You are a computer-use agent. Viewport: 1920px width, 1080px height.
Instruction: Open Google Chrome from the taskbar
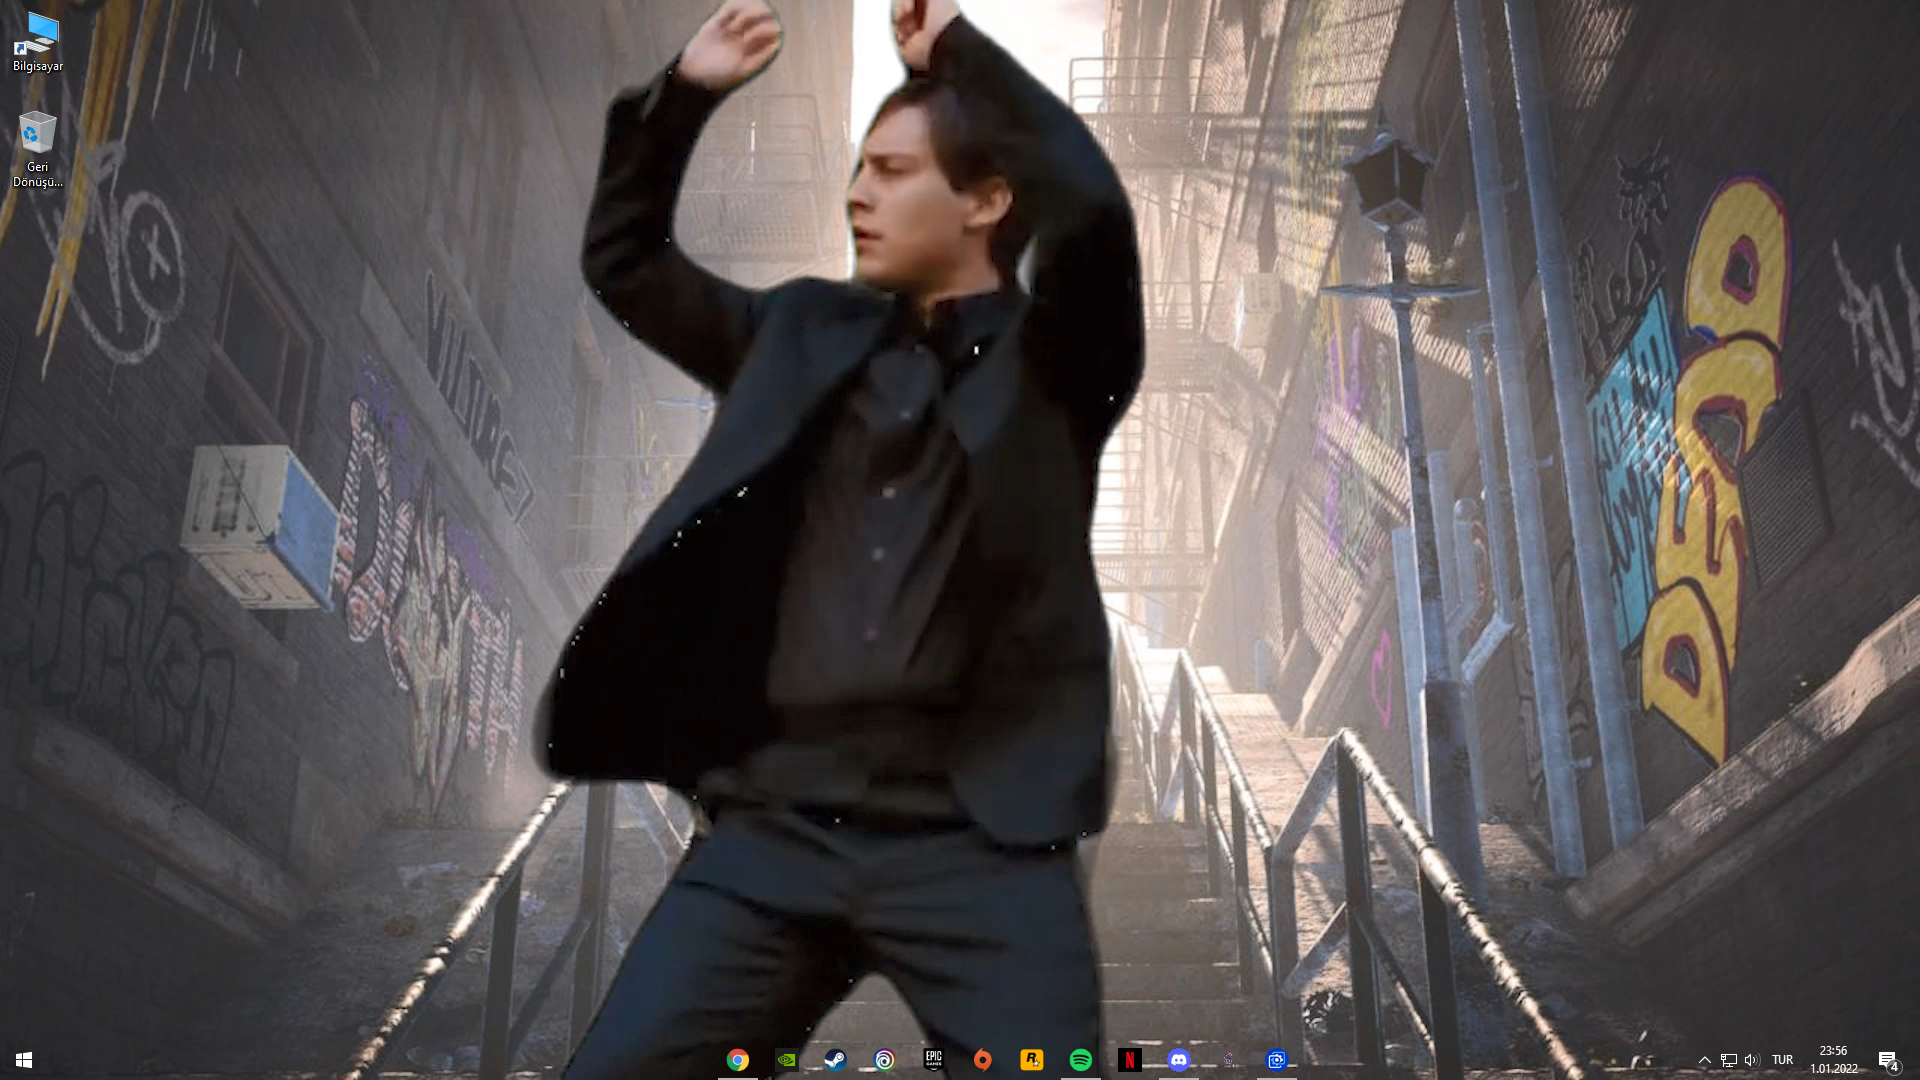point(738,1060)
